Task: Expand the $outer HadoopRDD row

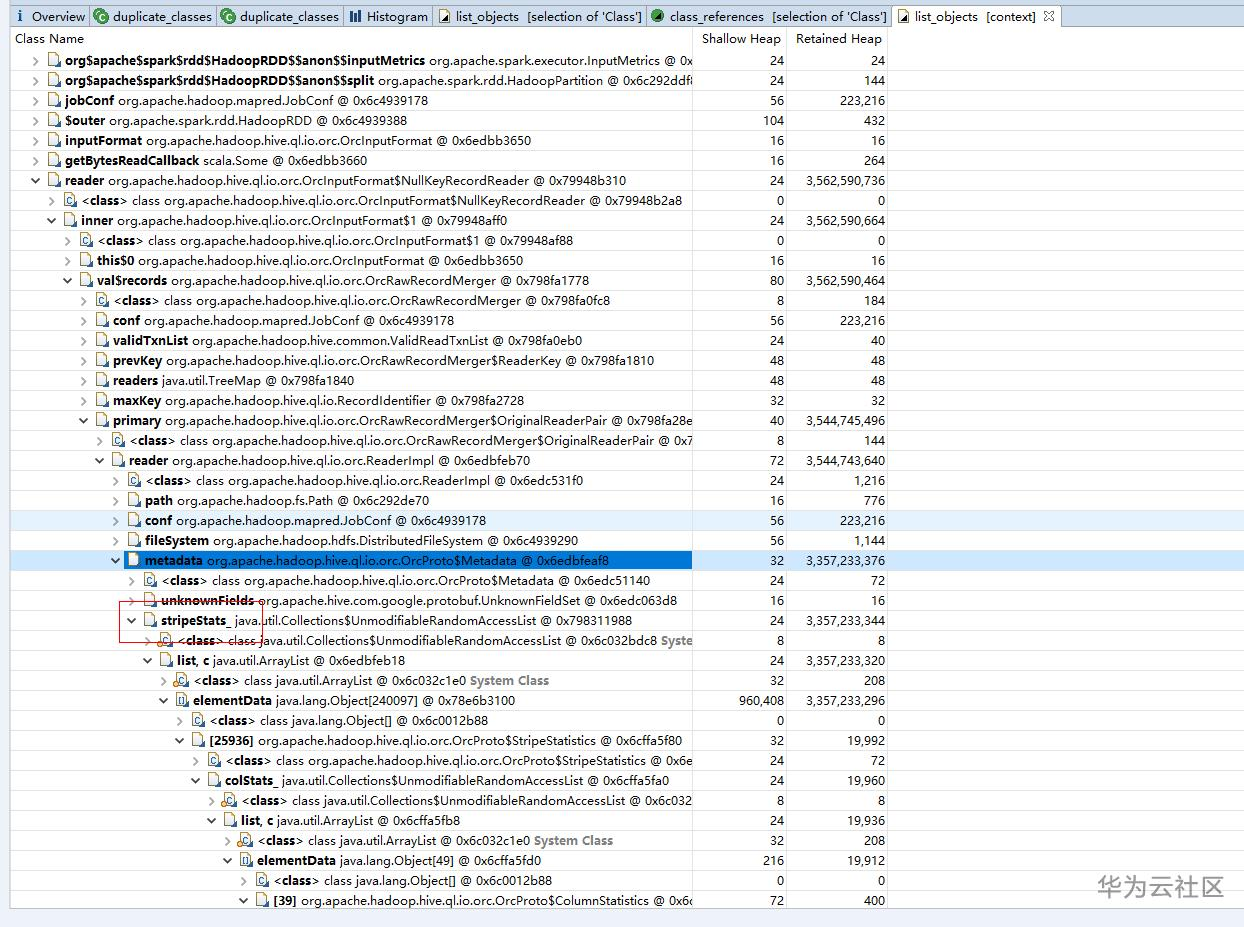Action: (36, 120)
